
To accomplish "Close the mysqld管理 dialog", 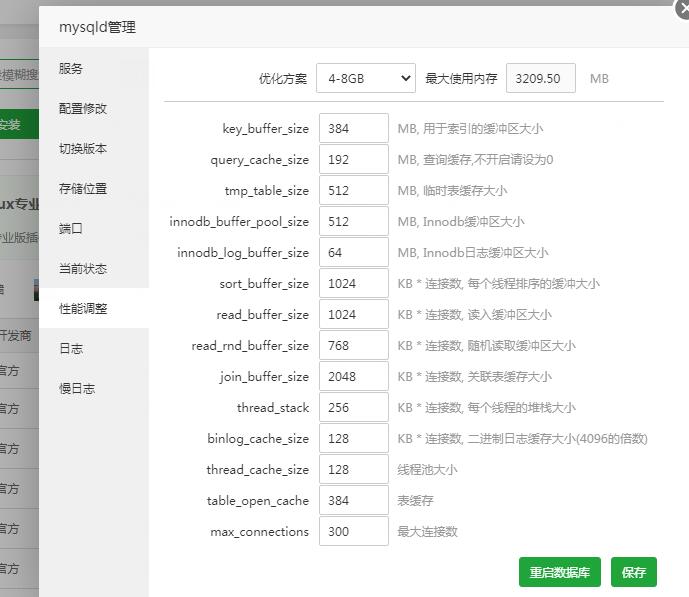I will 684,9.
